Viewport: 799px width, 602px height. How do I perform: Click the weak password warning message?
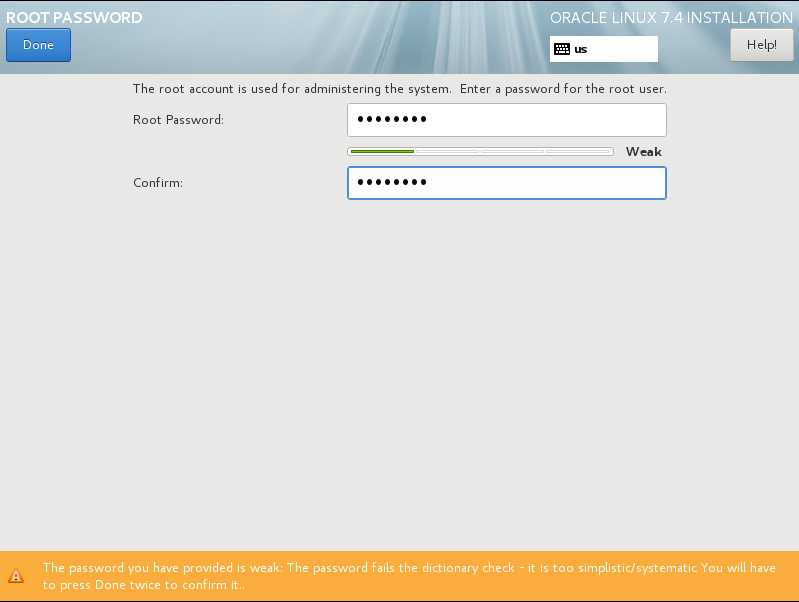409,576
